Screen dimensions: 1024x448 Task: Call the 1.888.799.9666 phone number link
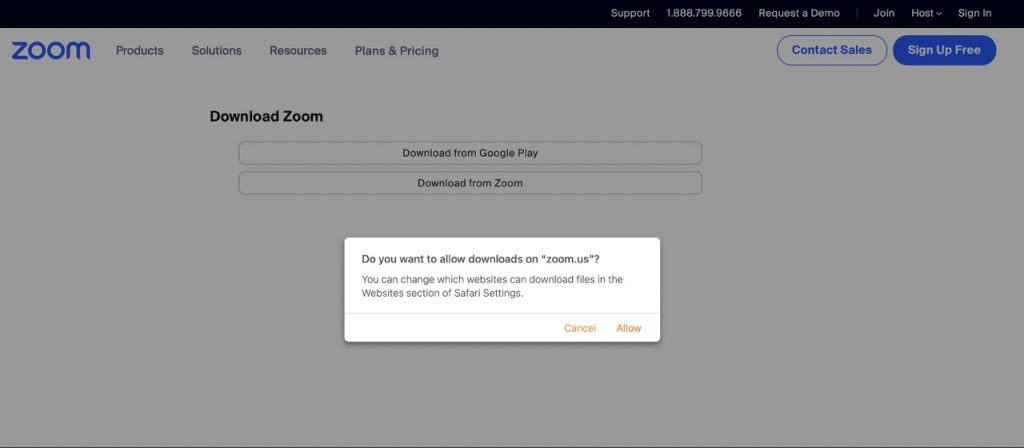tap(704, 13)
